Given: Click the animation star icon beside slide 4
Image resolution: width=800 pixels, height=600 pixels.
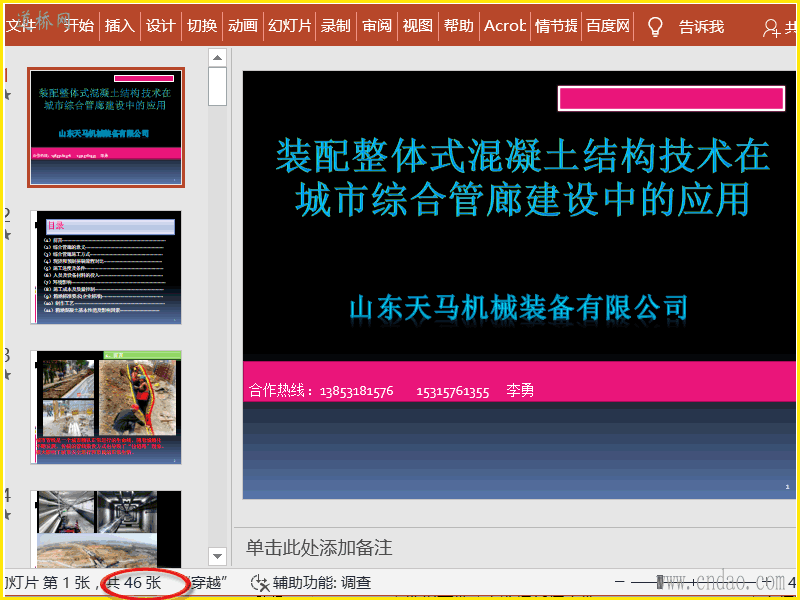Looking at the screenshot, I should click(8, 515).
